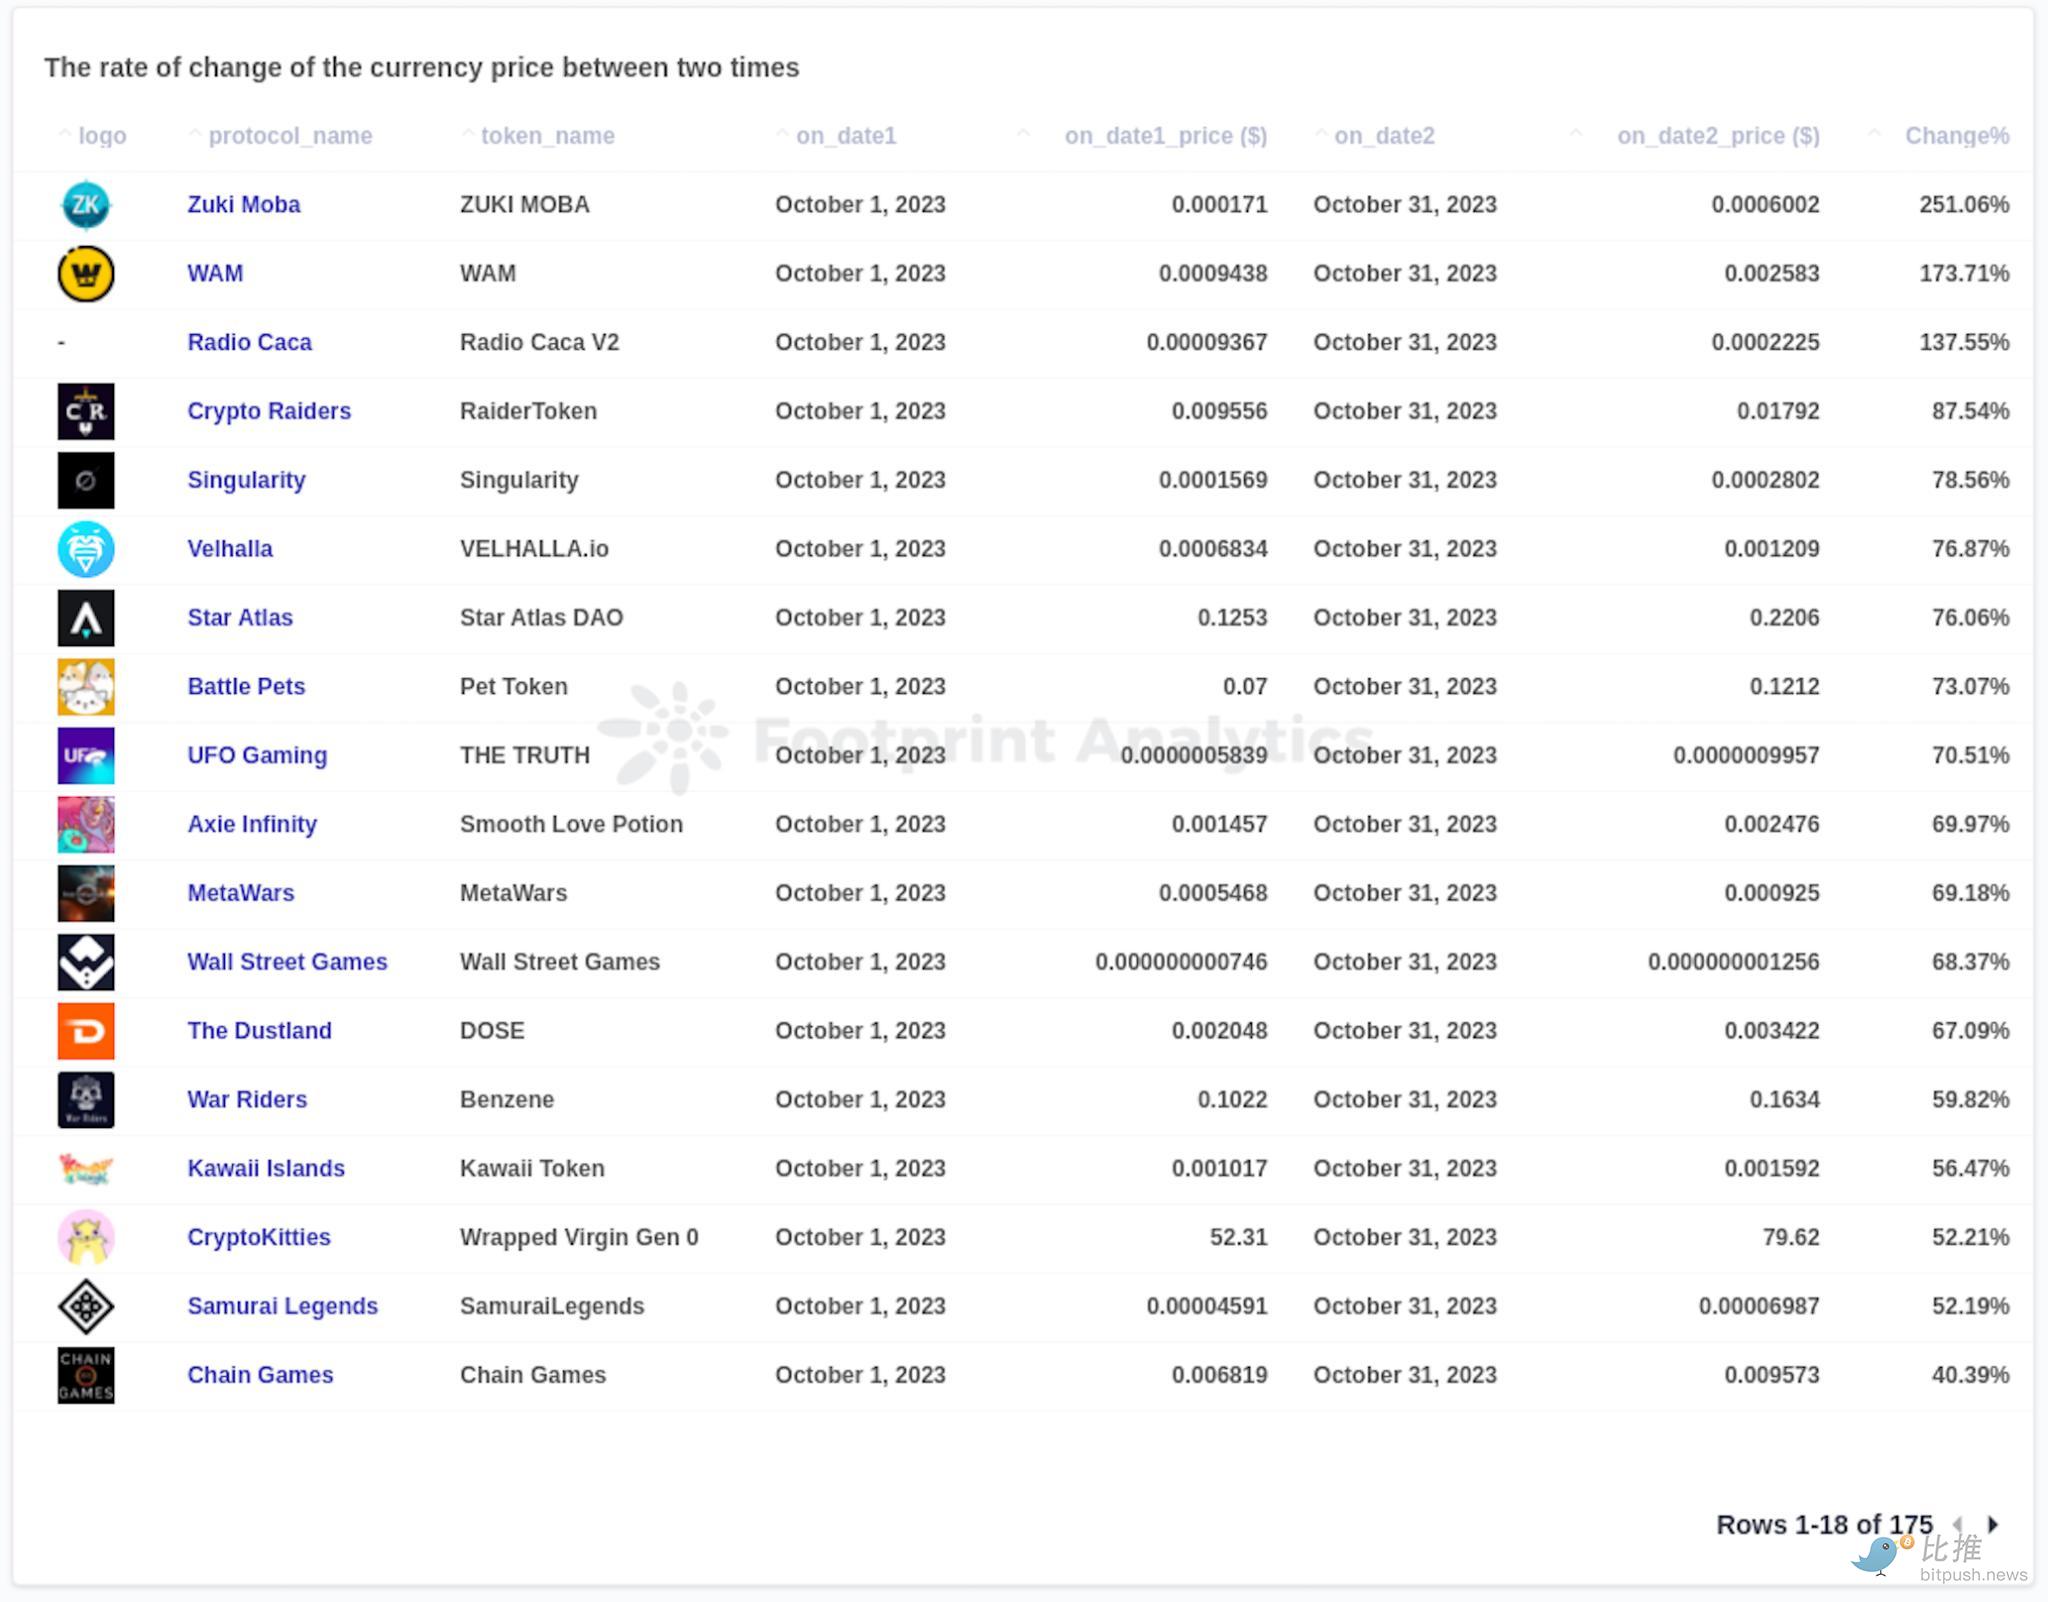Image resolution: width=2048 pixels, height=1602 pixels.
Task: Open the Zuki Moba protocol link
Action: pos(244,205)
